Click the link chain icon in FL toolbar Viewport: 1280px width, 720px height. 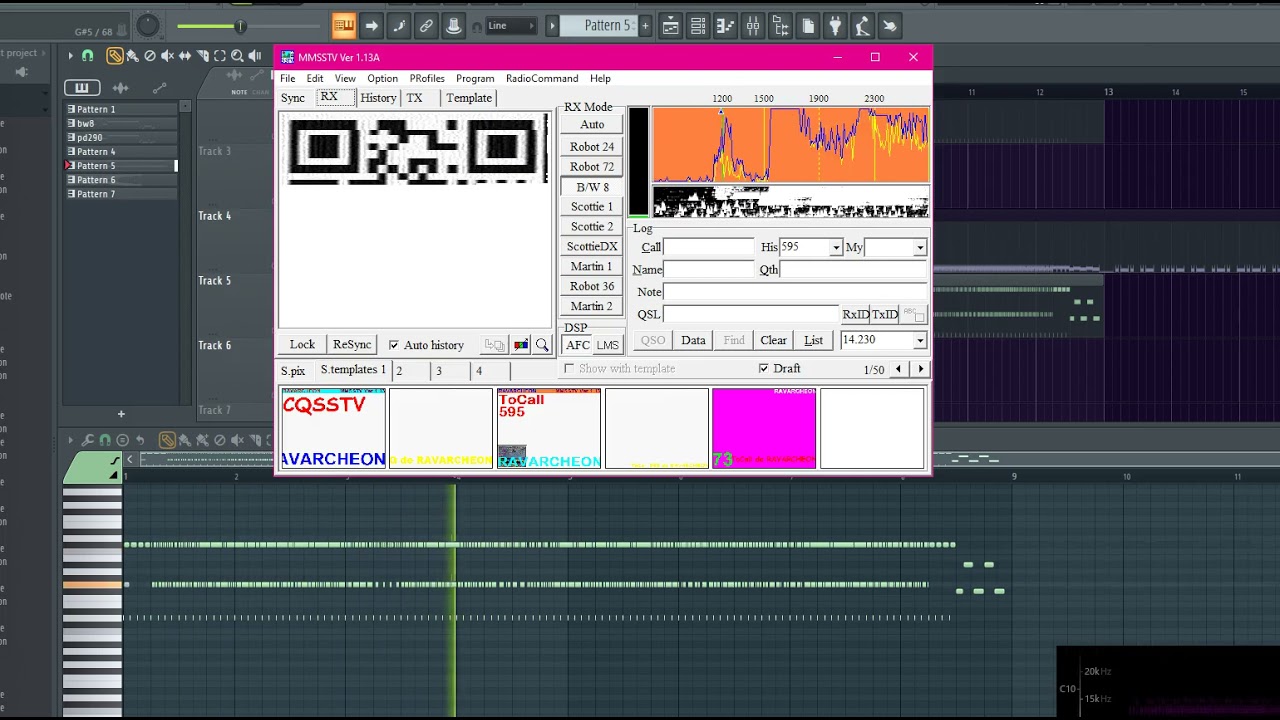pyautogui.click(x=426, y=26)
